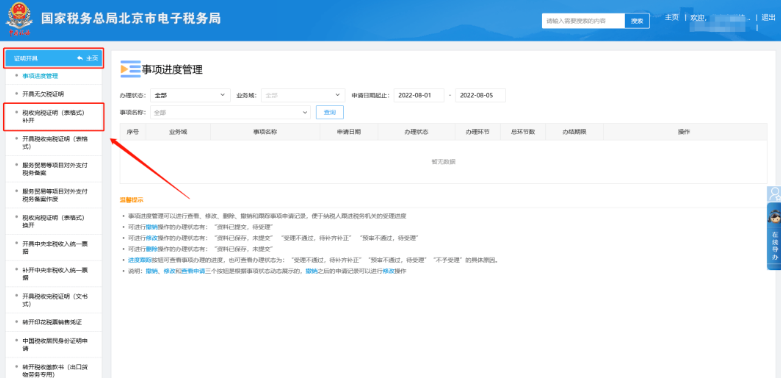Click the 查询 button
This screenshot has height=378, width=781.
tap(330, 113)
